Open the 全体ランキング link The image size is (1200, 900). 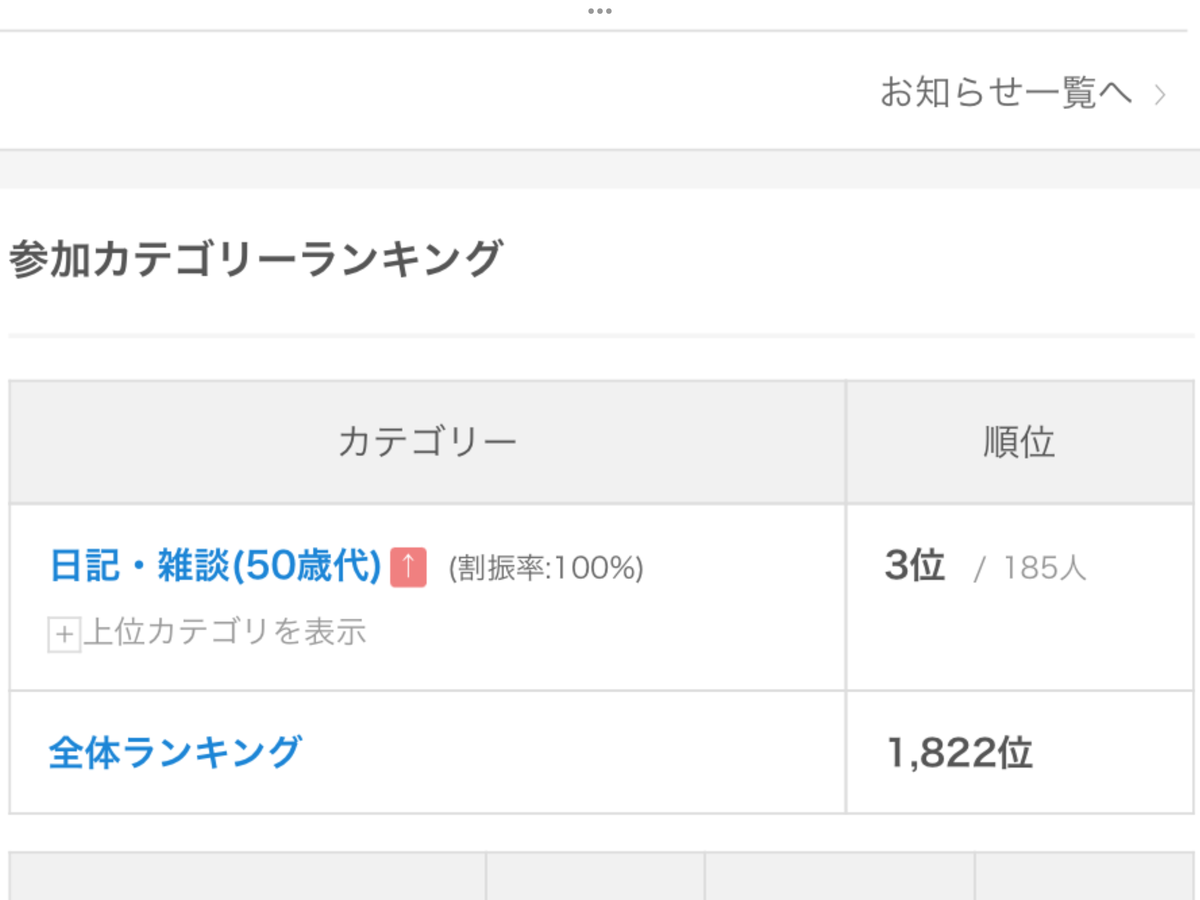(175, 751)
